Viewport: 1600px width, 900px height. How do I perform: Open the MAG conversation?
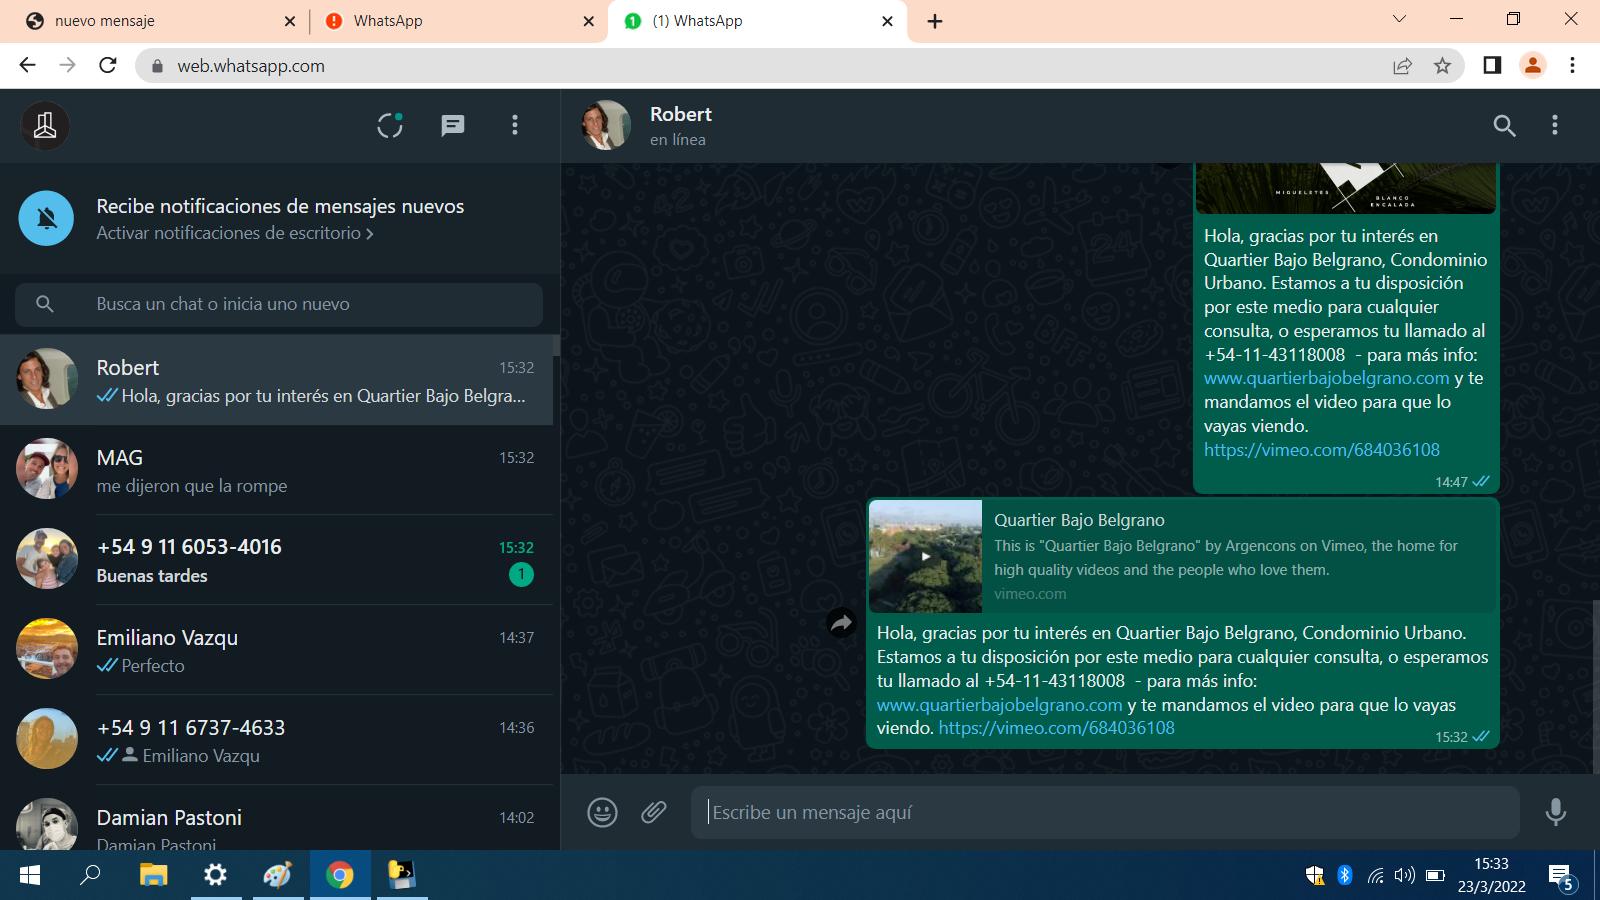[x=276, y=470]
